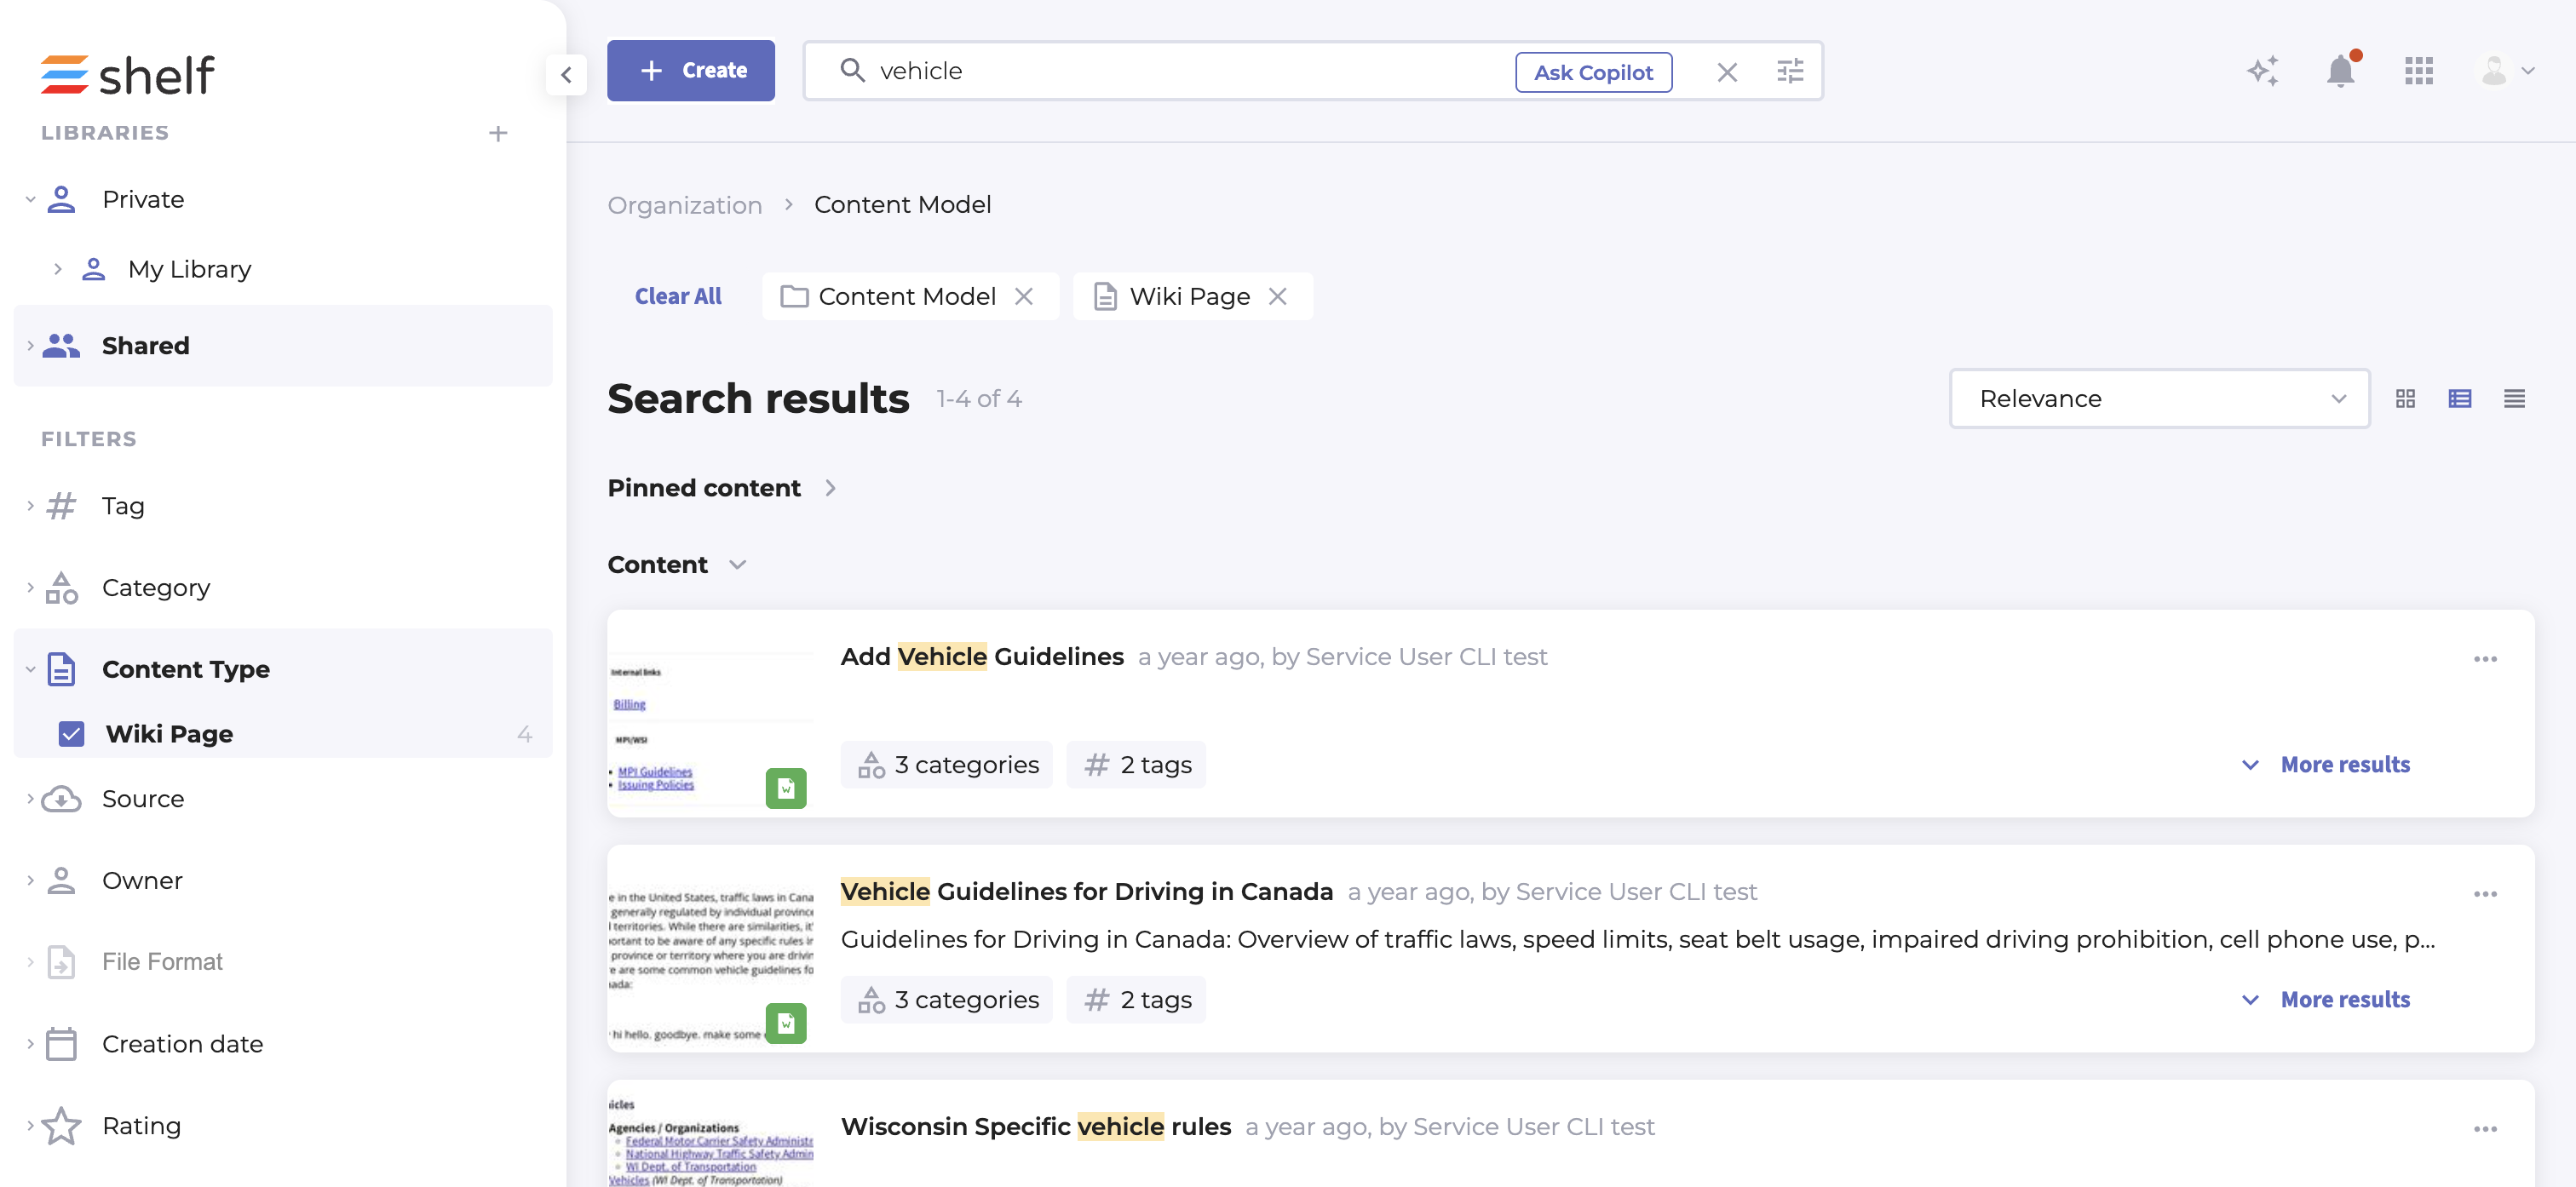Open the apps grid menu
This screenshot has height=1187, width=2576.
pos(2418,71)
